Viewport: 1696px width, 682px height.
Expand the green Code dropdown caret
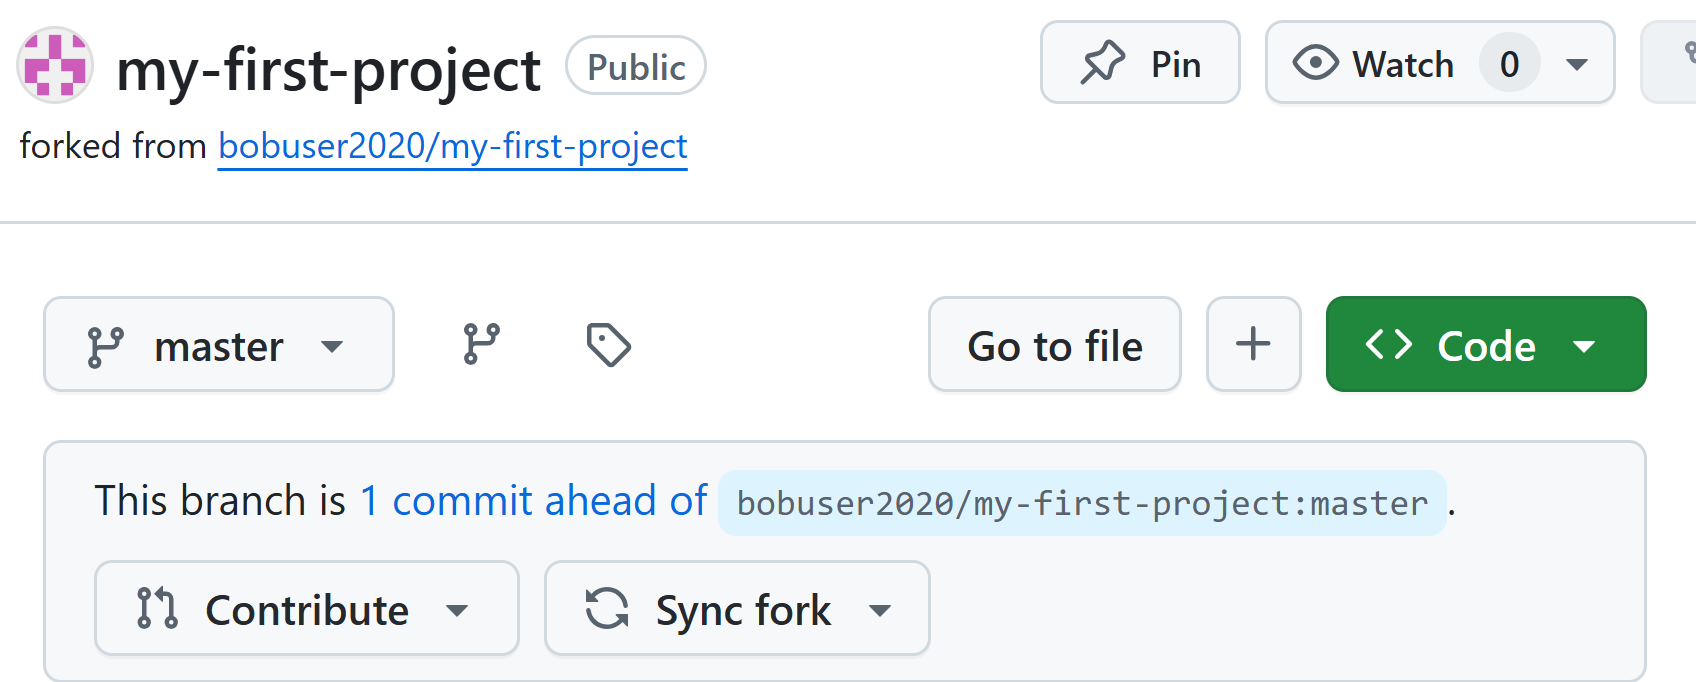(1583, 347)
